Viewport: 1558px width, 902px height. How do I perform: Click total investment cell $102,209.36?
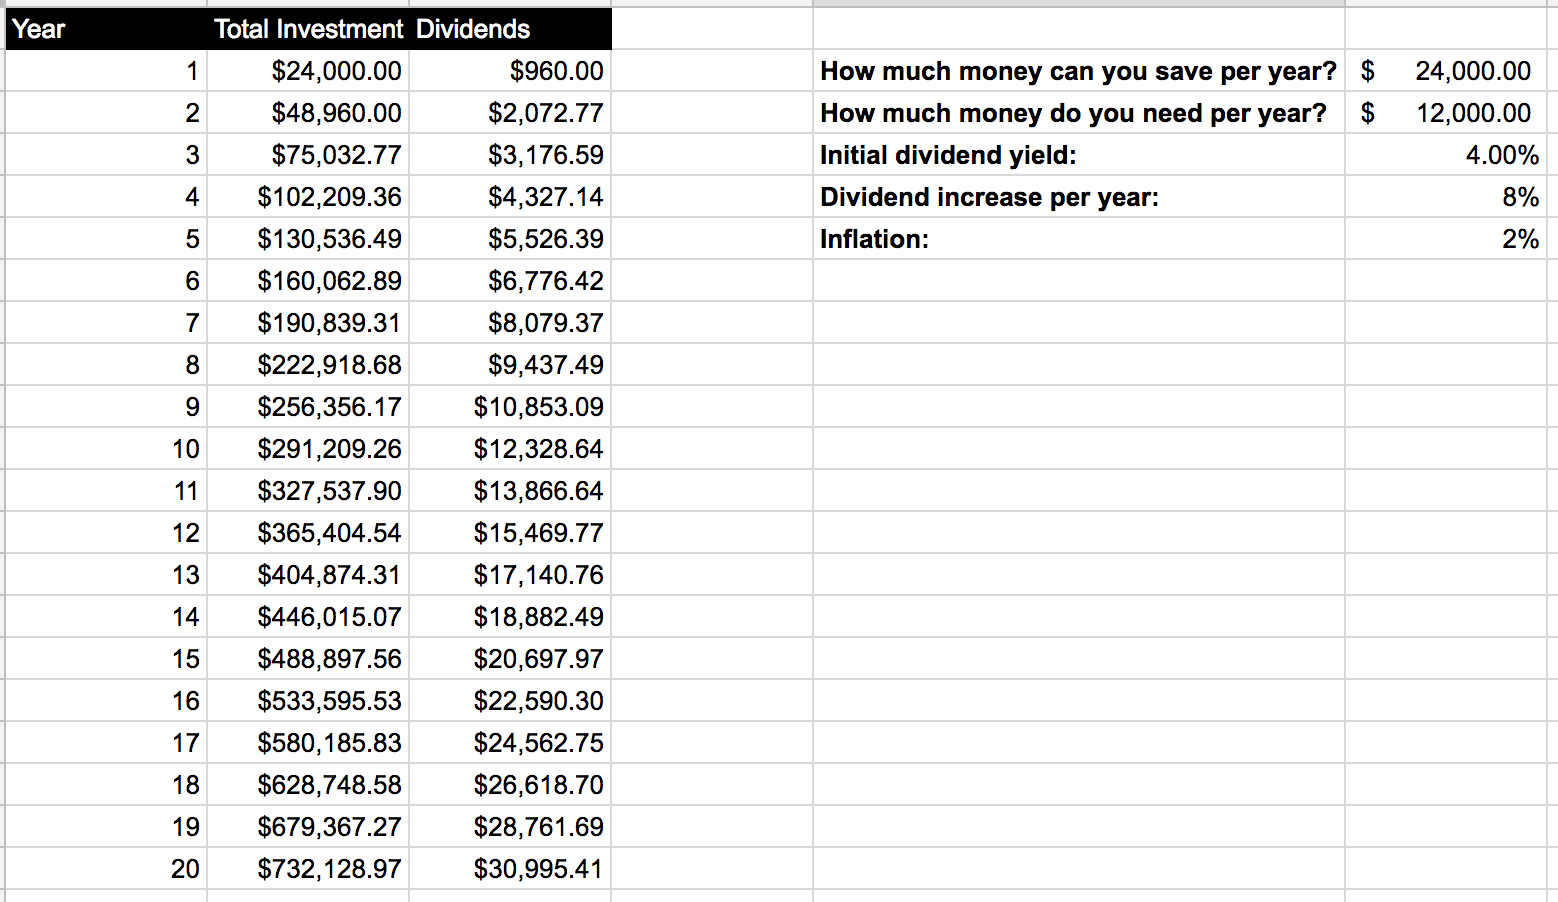[x=308, y=197]
